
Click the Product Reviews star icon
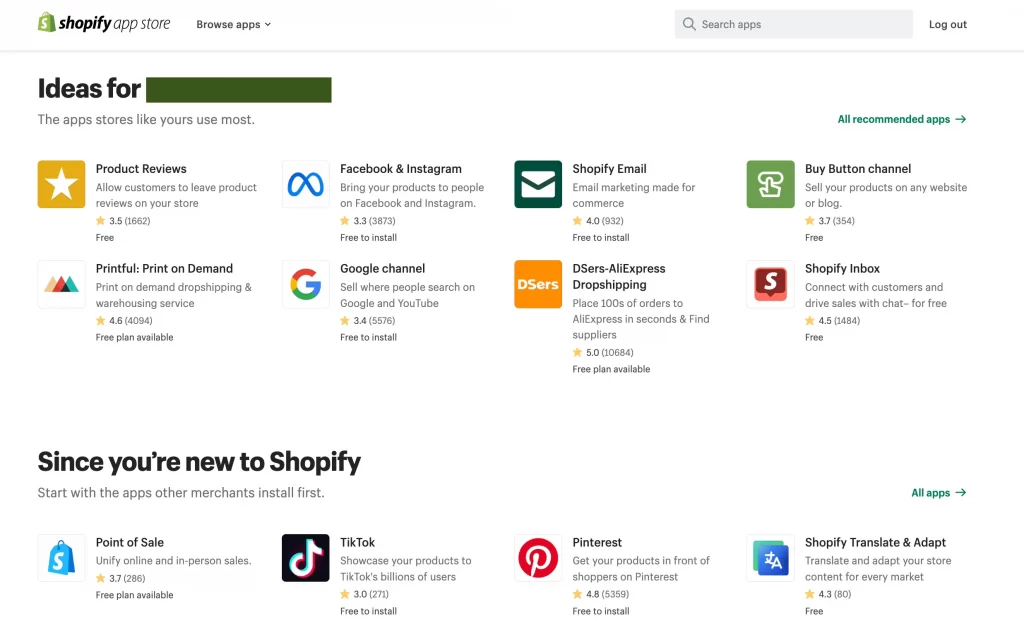click(x=61, y=184)
